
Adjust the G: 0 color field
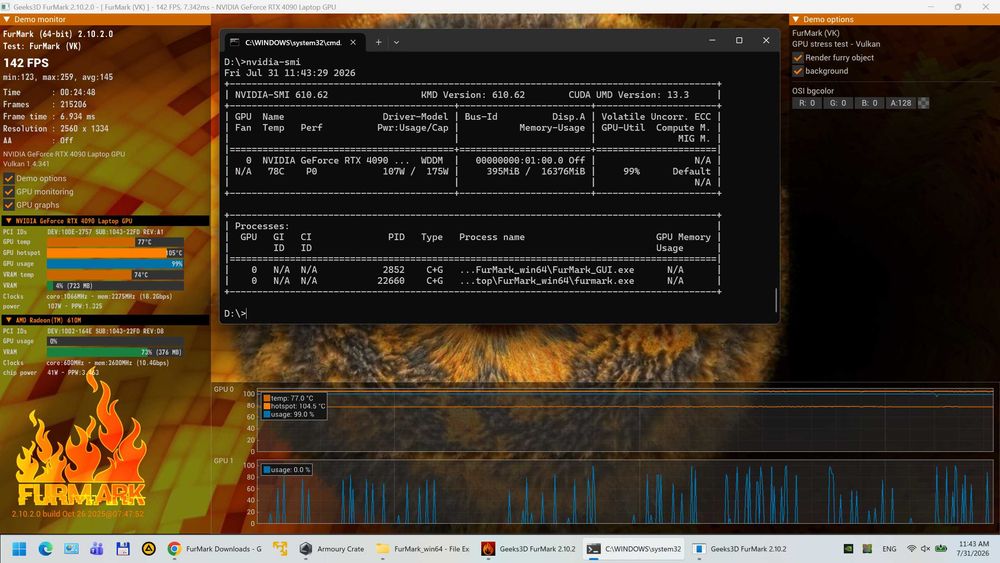[x=837, y=103]
